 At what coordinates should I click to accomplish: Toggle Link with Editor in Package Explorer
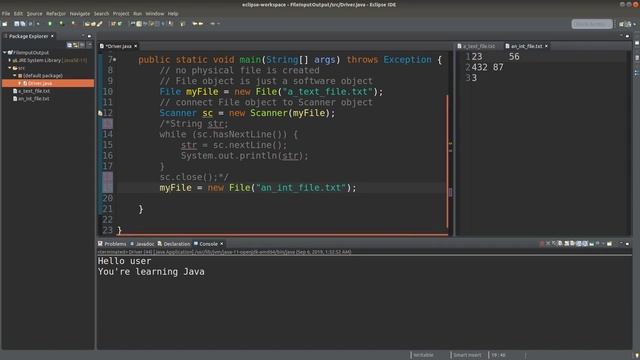click(x=76, y=45)
